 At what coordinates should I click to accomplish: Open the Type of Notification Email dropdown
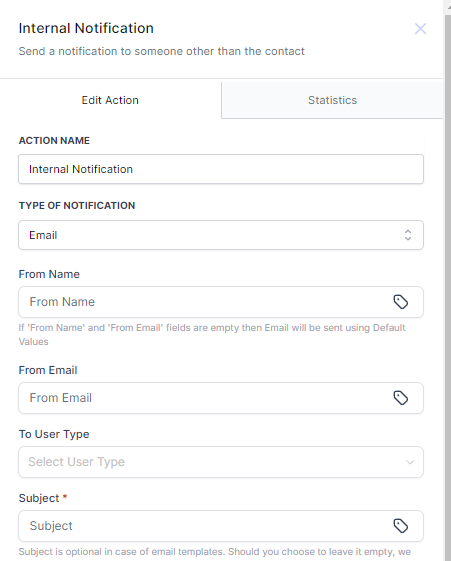point(221,235)
